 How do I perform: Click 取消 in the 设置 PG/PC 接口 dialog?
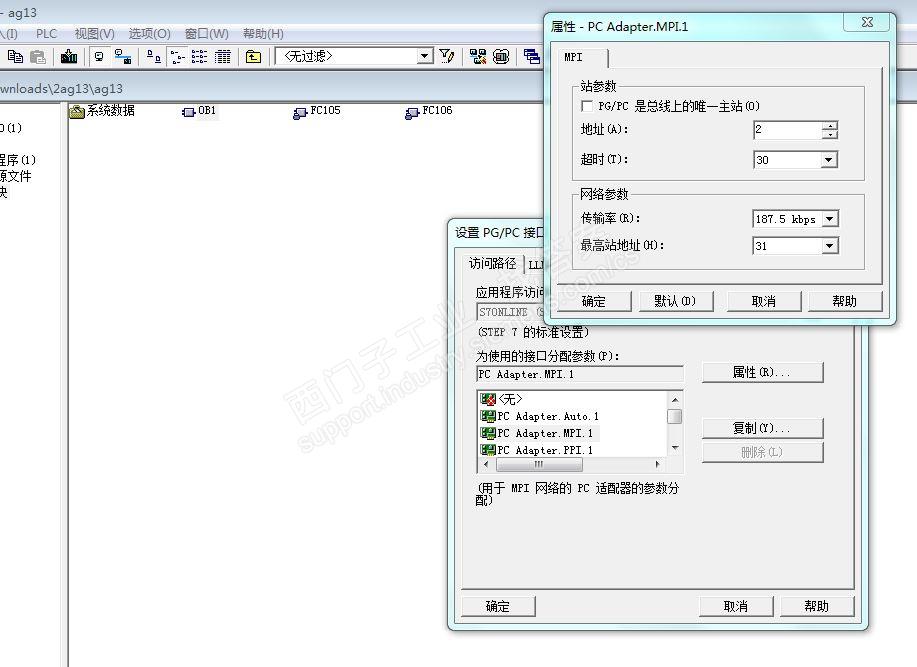(736, 607)
